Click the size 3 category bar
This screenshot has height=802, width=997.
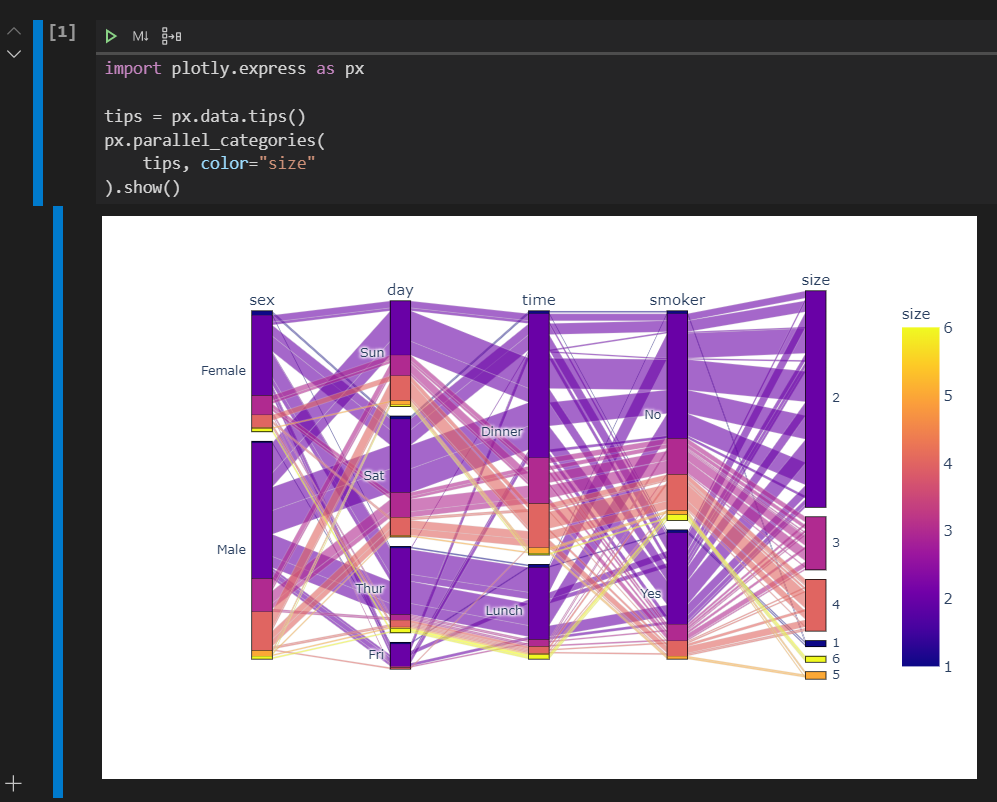pyautogui.click(x=816, y=543)
